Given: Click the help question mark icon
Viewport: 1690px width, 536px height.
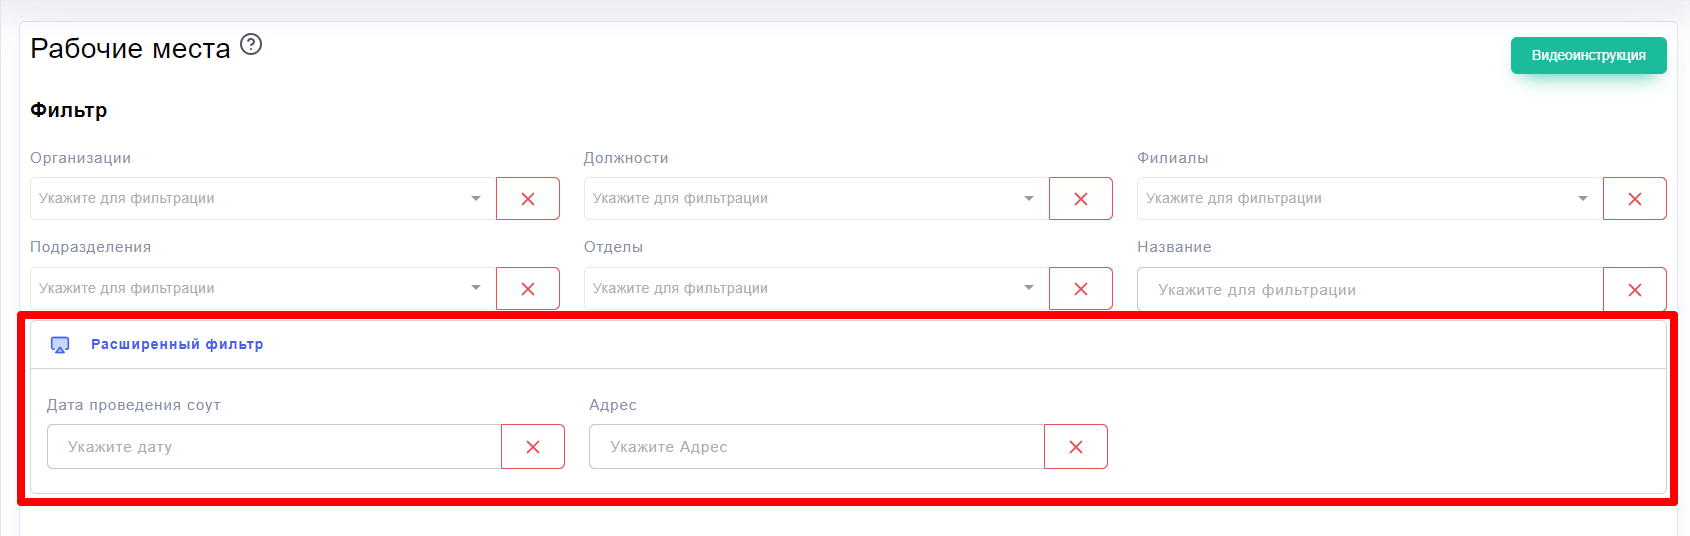Looking at the screenshot, I should [251, 45].
